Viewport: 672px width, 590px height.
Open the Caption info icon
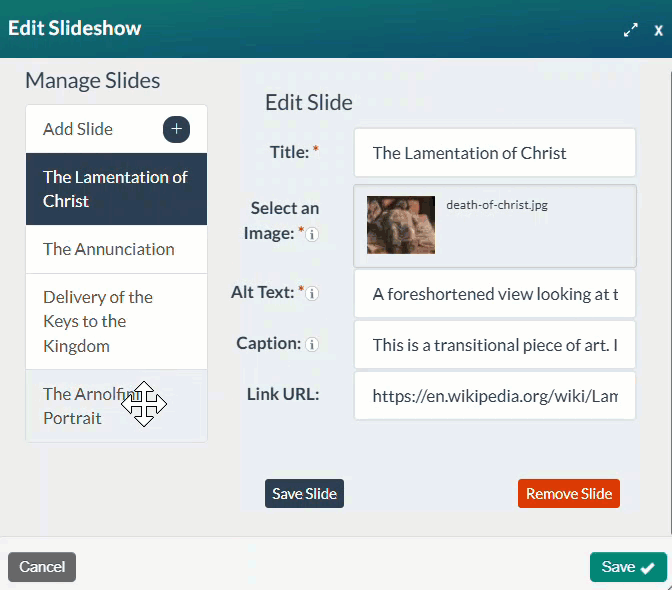(x=312, y=344)
